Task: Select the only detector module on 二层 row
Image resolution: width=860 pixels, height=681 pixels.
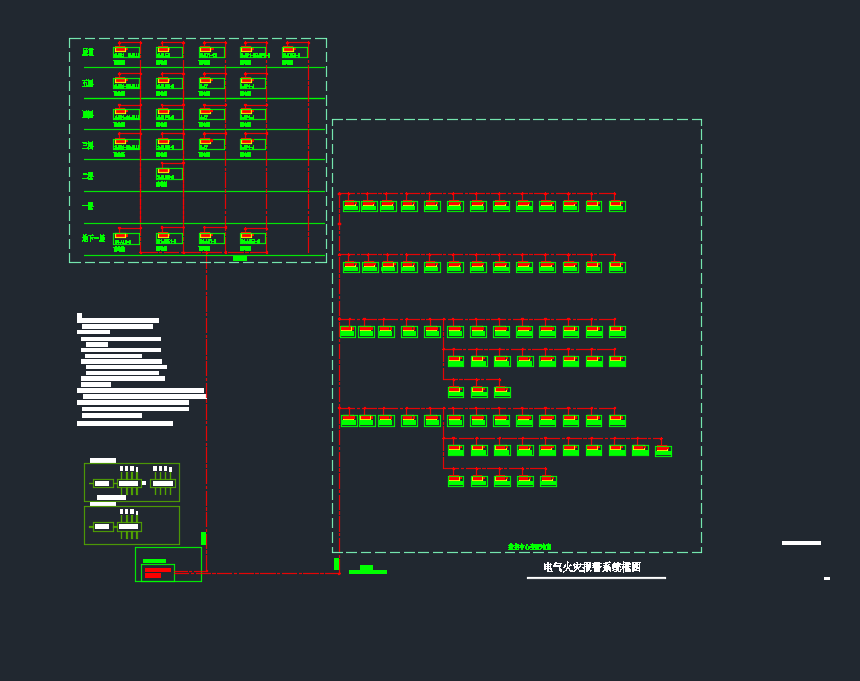Action: [x=169, y=174]
